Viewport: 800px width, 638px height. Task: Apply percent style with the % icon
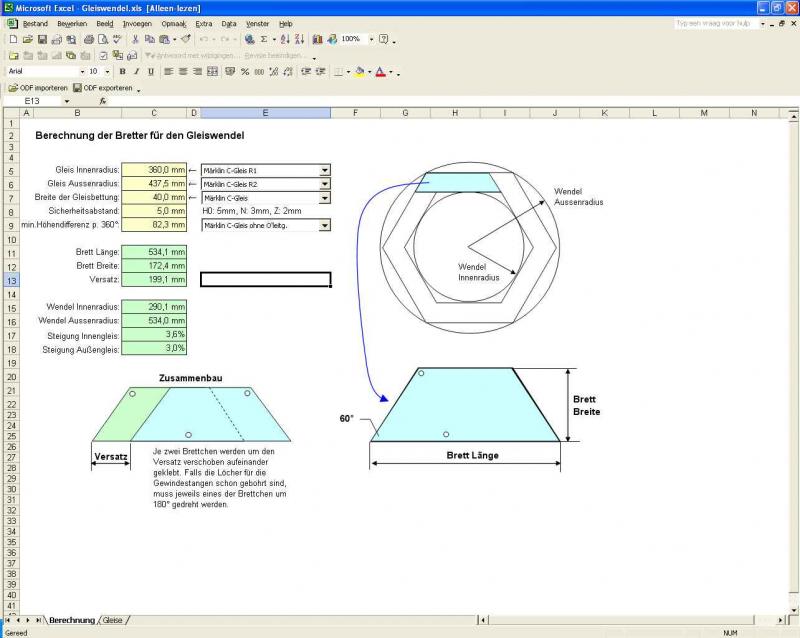pos(245,72)
